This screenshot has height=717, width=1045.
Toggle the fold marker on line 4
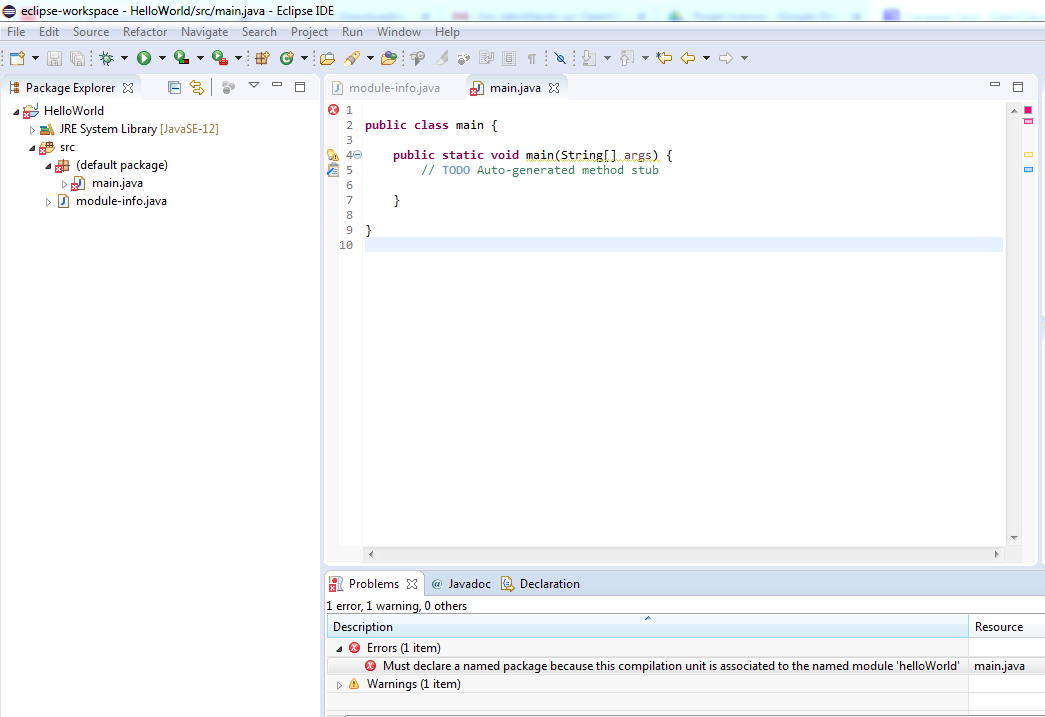(x=358, y=155)
